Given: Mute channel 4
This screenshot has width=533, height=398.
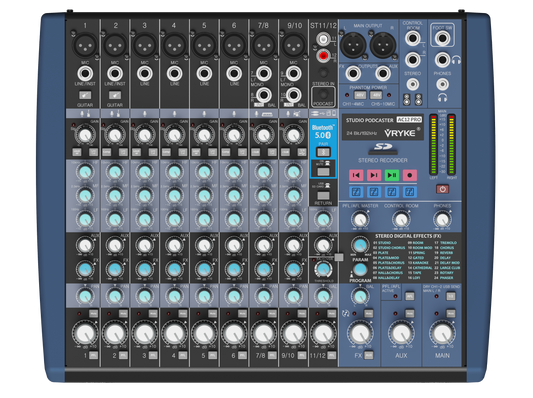Looking at the screenshot, I should [x=183, y=313].
